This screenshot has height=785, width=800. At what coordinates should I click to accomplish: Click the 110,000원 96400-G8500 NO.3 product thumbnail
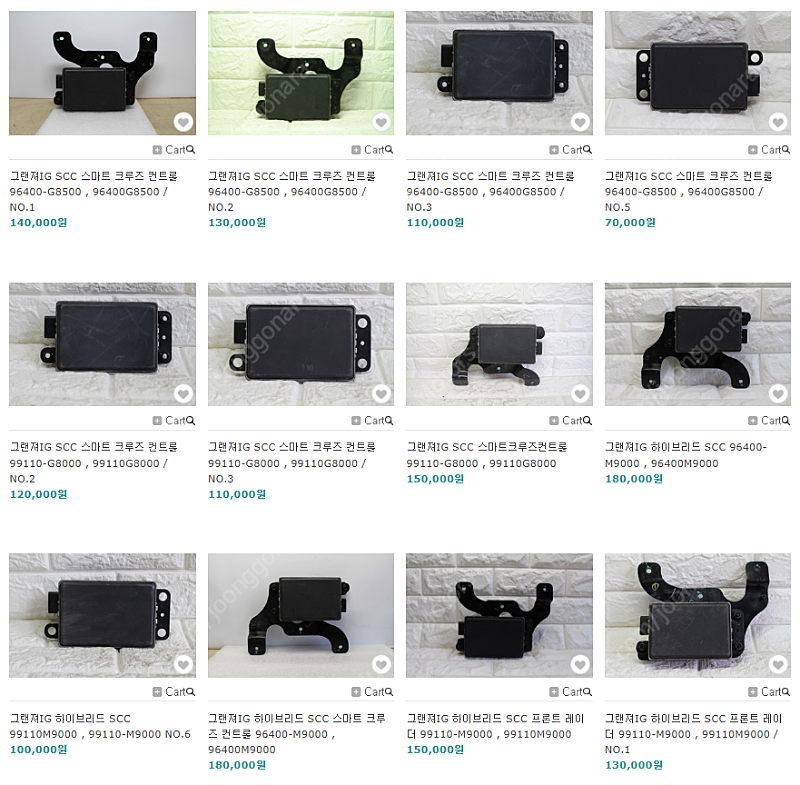tap(499, 73)
